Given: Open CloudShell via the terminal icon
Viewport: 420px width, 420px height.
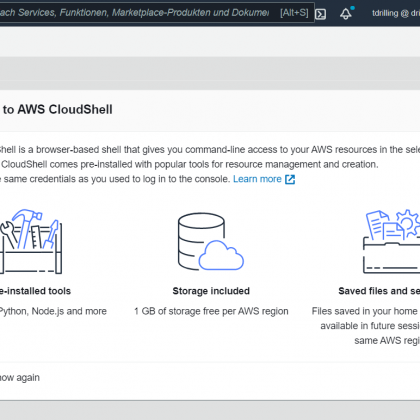Looking at the screenshot, I should [x=320, y=14].
